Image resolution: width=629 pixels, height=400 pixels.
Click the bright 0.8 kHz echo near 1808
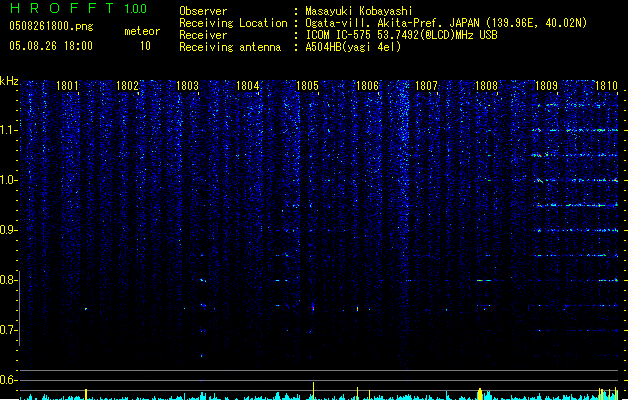tap(484, 280)
